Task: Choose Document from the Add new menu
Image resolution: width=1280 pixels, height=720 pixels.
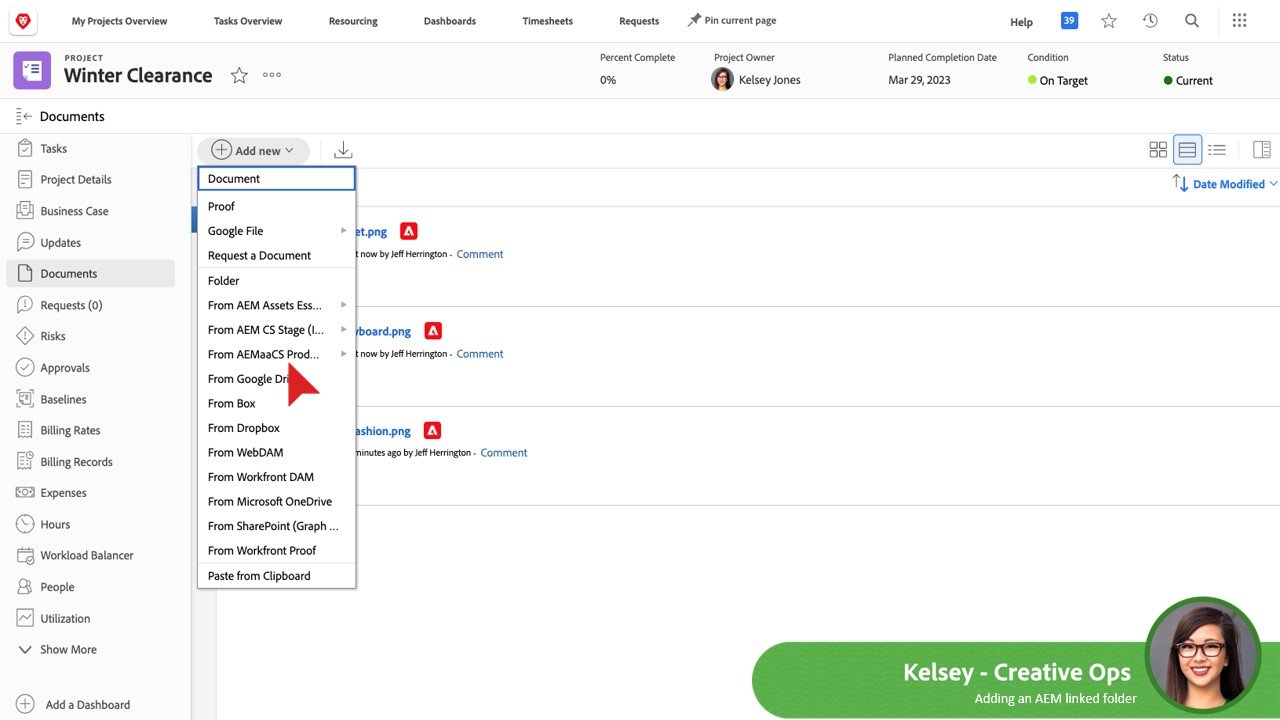Action: (276, 178)
